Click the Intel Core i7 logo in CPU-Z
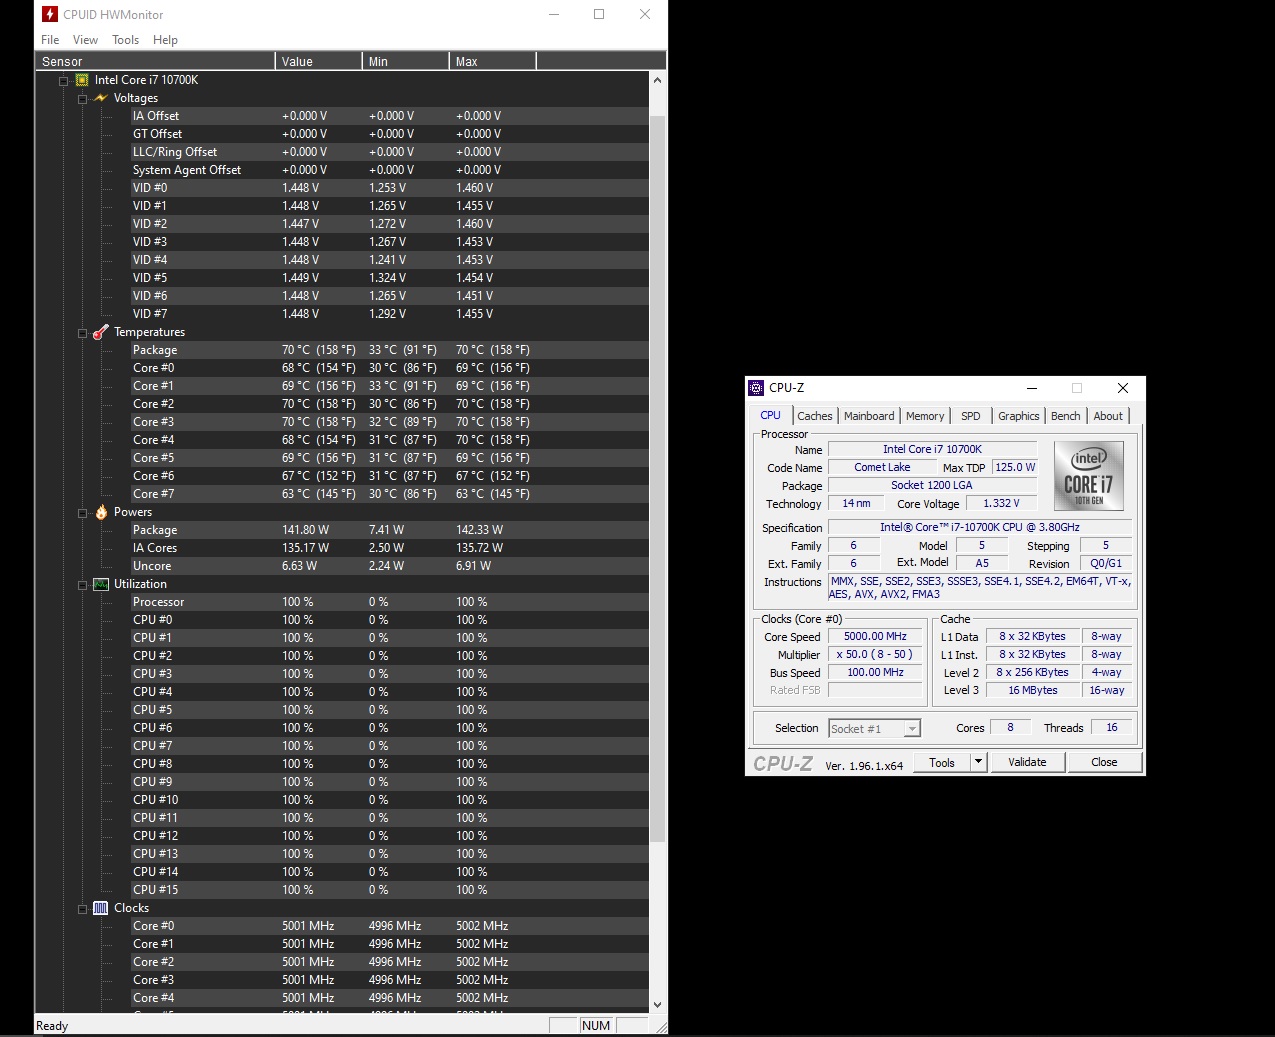Viewport: 1275px width, 1037px height. [x=1089, y=476]
